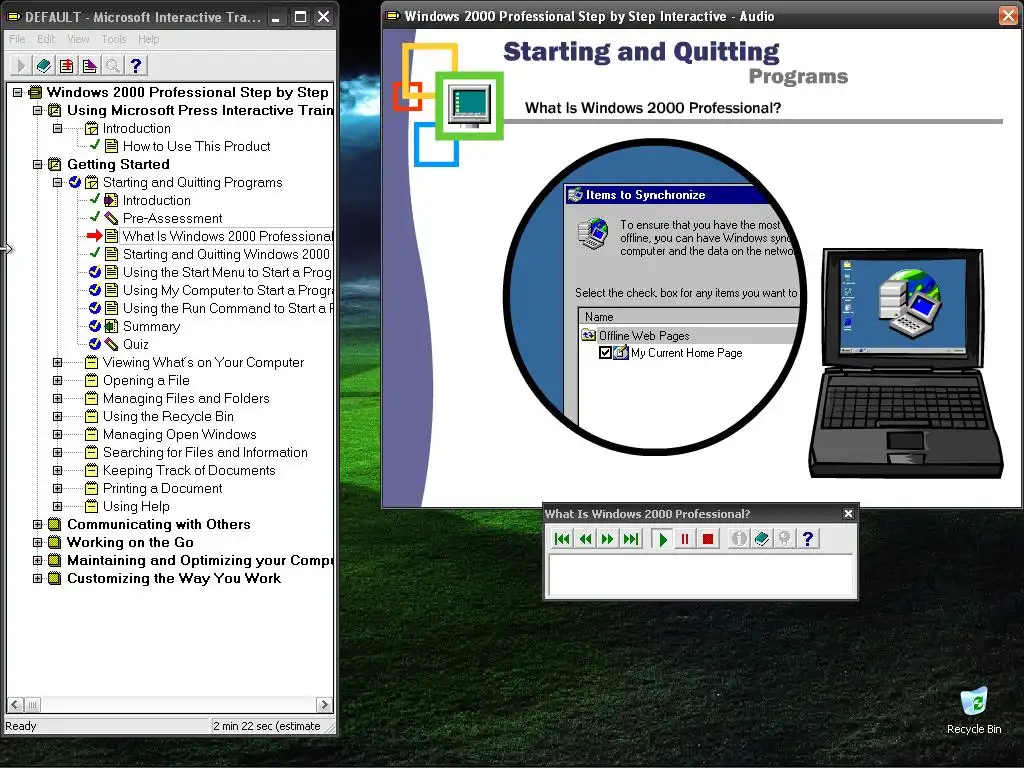The image size is (1024, 768).
Task: Collapse the Getting Started node
Action: point(38,164)
